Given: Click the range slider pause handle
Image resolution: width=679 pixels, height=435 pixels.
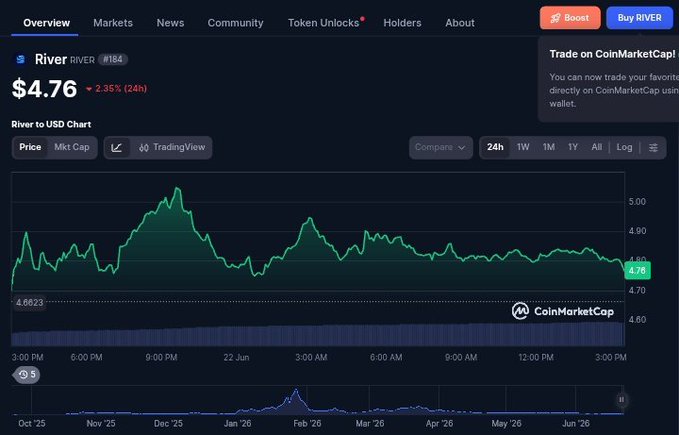Looking at the screenshot, I should click(621, 400).
